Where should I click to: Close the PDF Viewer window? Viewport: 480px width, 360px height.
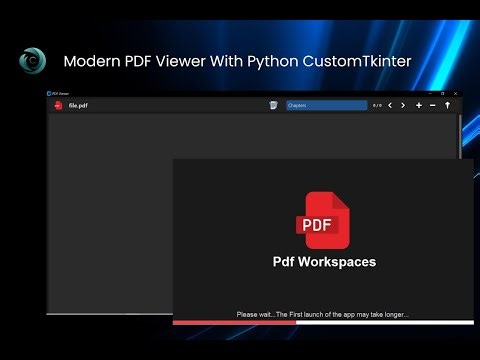coord(455,93)
